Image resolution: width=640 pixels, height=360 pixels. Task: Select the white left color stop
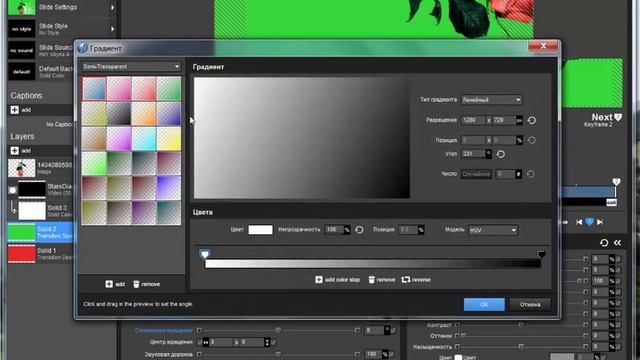(x=205, y=254)
